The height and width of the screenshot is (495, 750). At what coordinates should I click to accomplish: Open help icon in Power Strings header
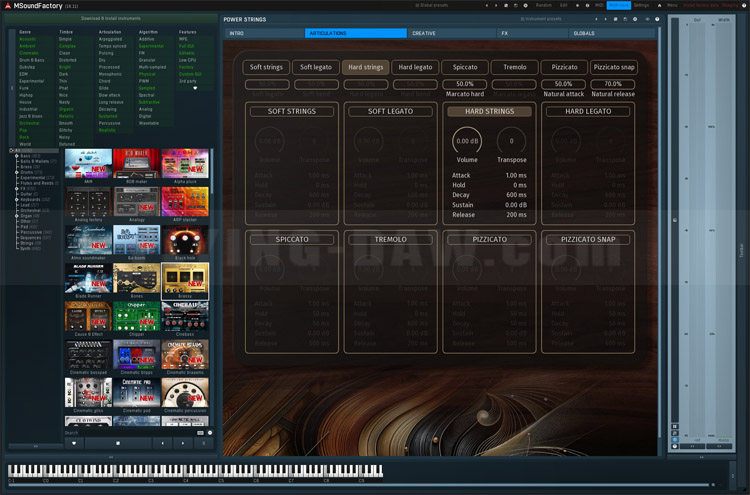point(657,19)
